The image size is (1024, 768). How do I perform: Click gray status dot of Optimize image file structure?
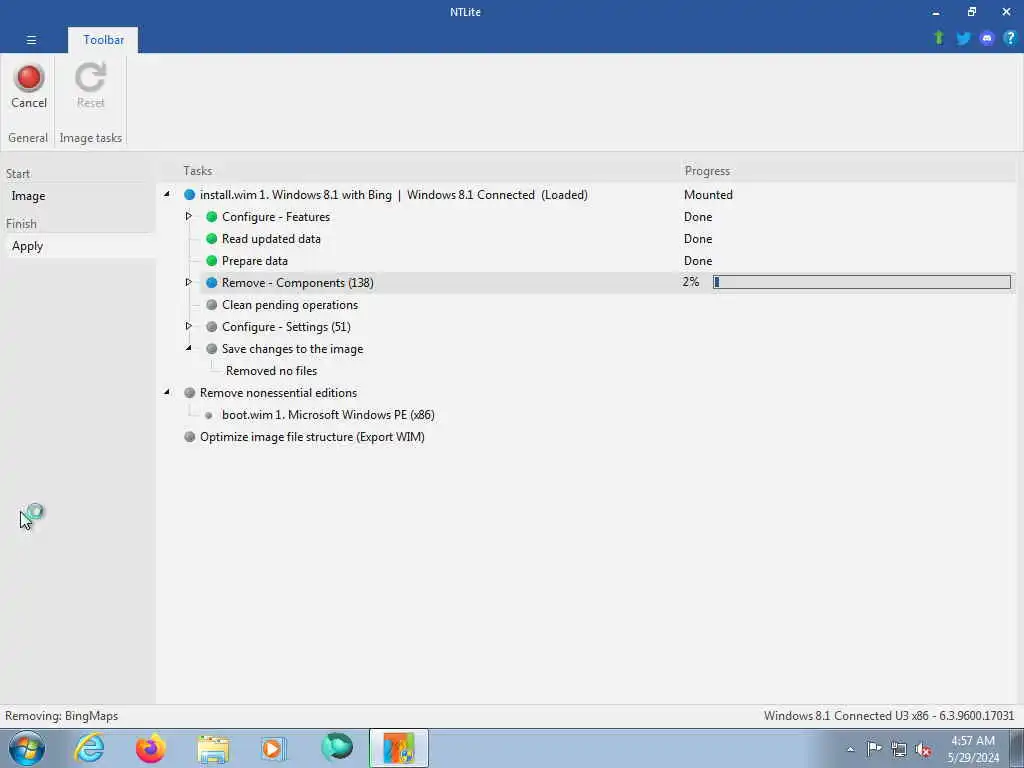(x=189, y=437)
